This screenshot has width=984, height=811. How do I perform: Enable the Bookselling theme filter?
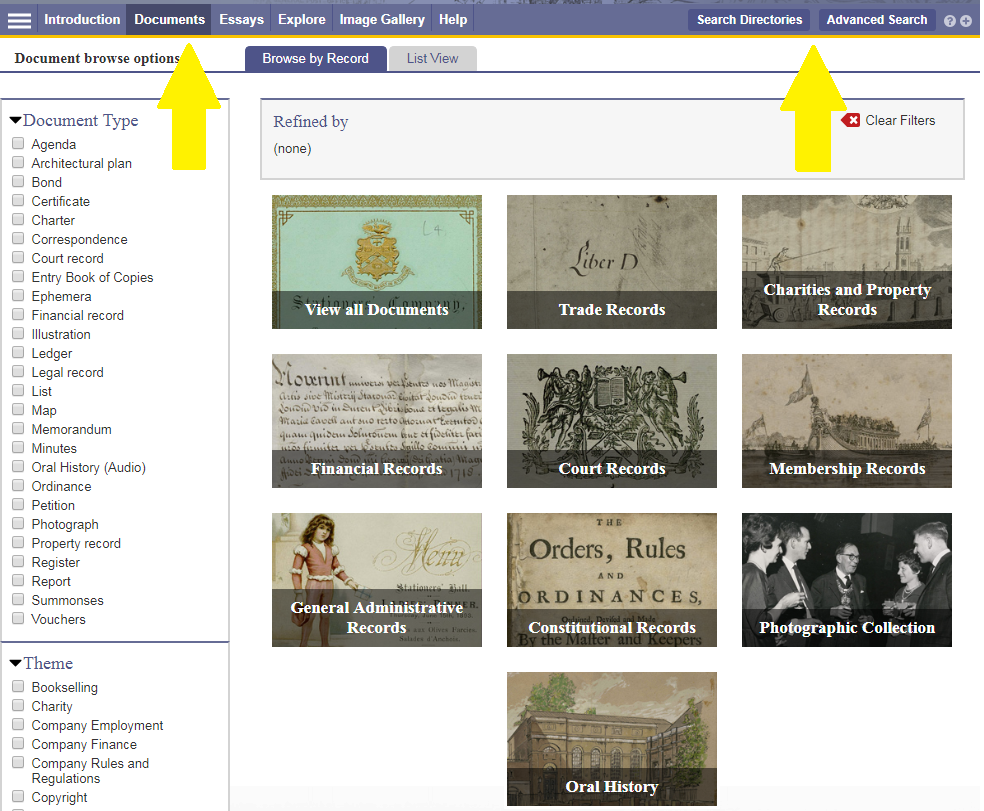pyautogui.click(x=18, y=687)
